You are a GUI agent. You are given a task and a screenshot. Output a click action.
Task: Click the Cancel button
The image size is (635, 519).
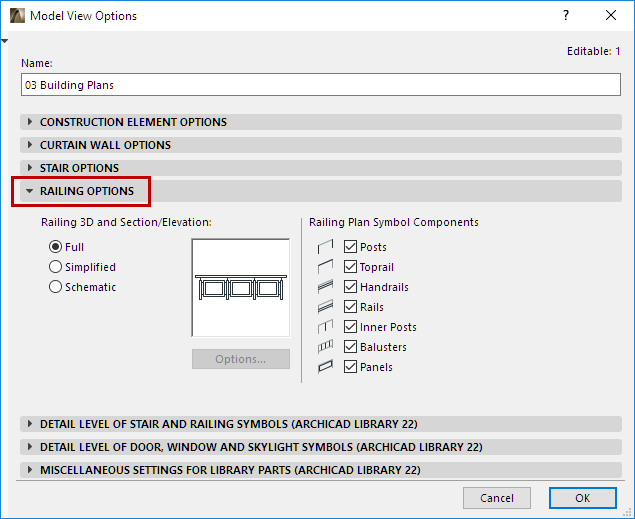coord(497,498)
